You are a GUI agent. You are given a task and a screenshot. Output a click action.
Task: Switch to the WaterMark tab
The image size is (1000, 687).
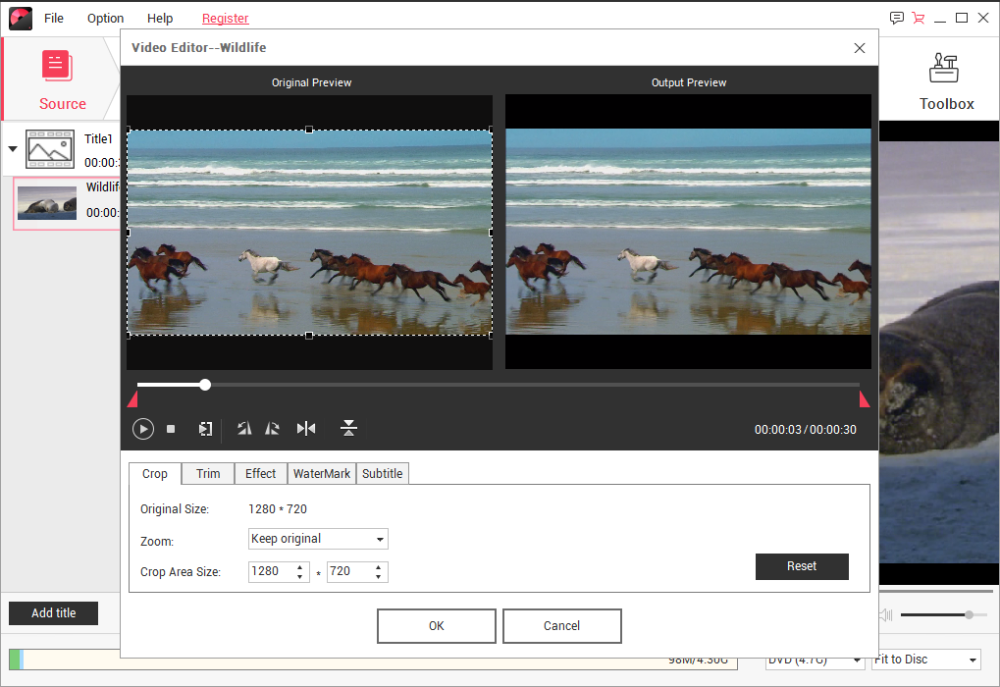(x=321, y=474)
